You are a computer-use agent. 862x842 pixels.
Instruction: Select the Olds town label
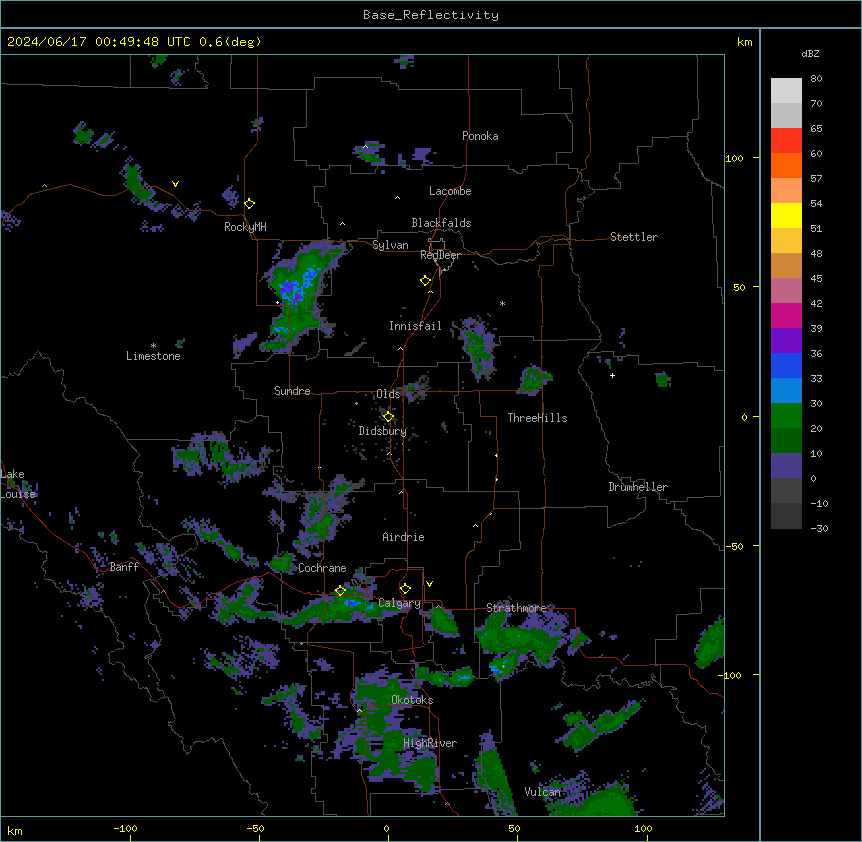388,394
